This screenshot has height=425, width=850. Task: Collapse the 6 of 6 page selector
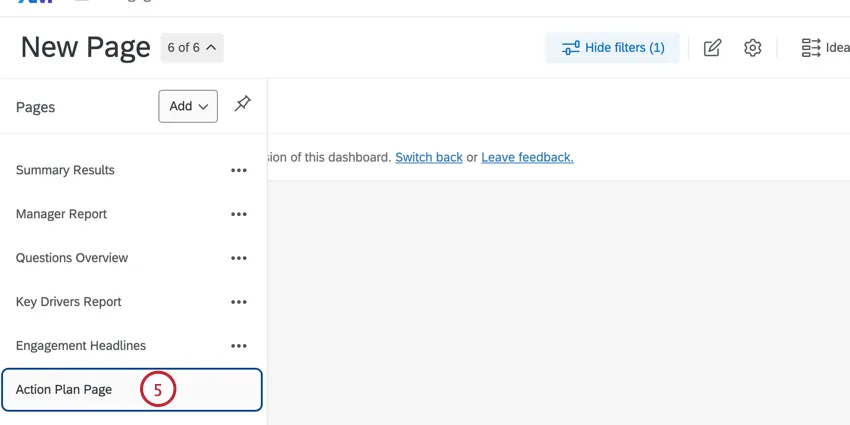(191, 47)
